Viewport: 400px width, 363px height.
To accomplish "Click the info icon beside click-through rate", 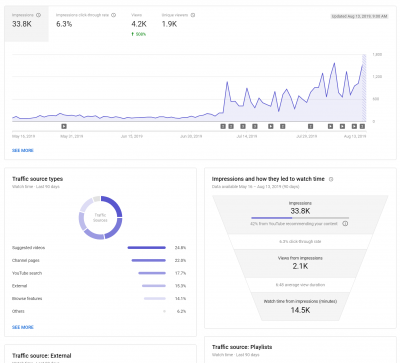I will 113,15.
